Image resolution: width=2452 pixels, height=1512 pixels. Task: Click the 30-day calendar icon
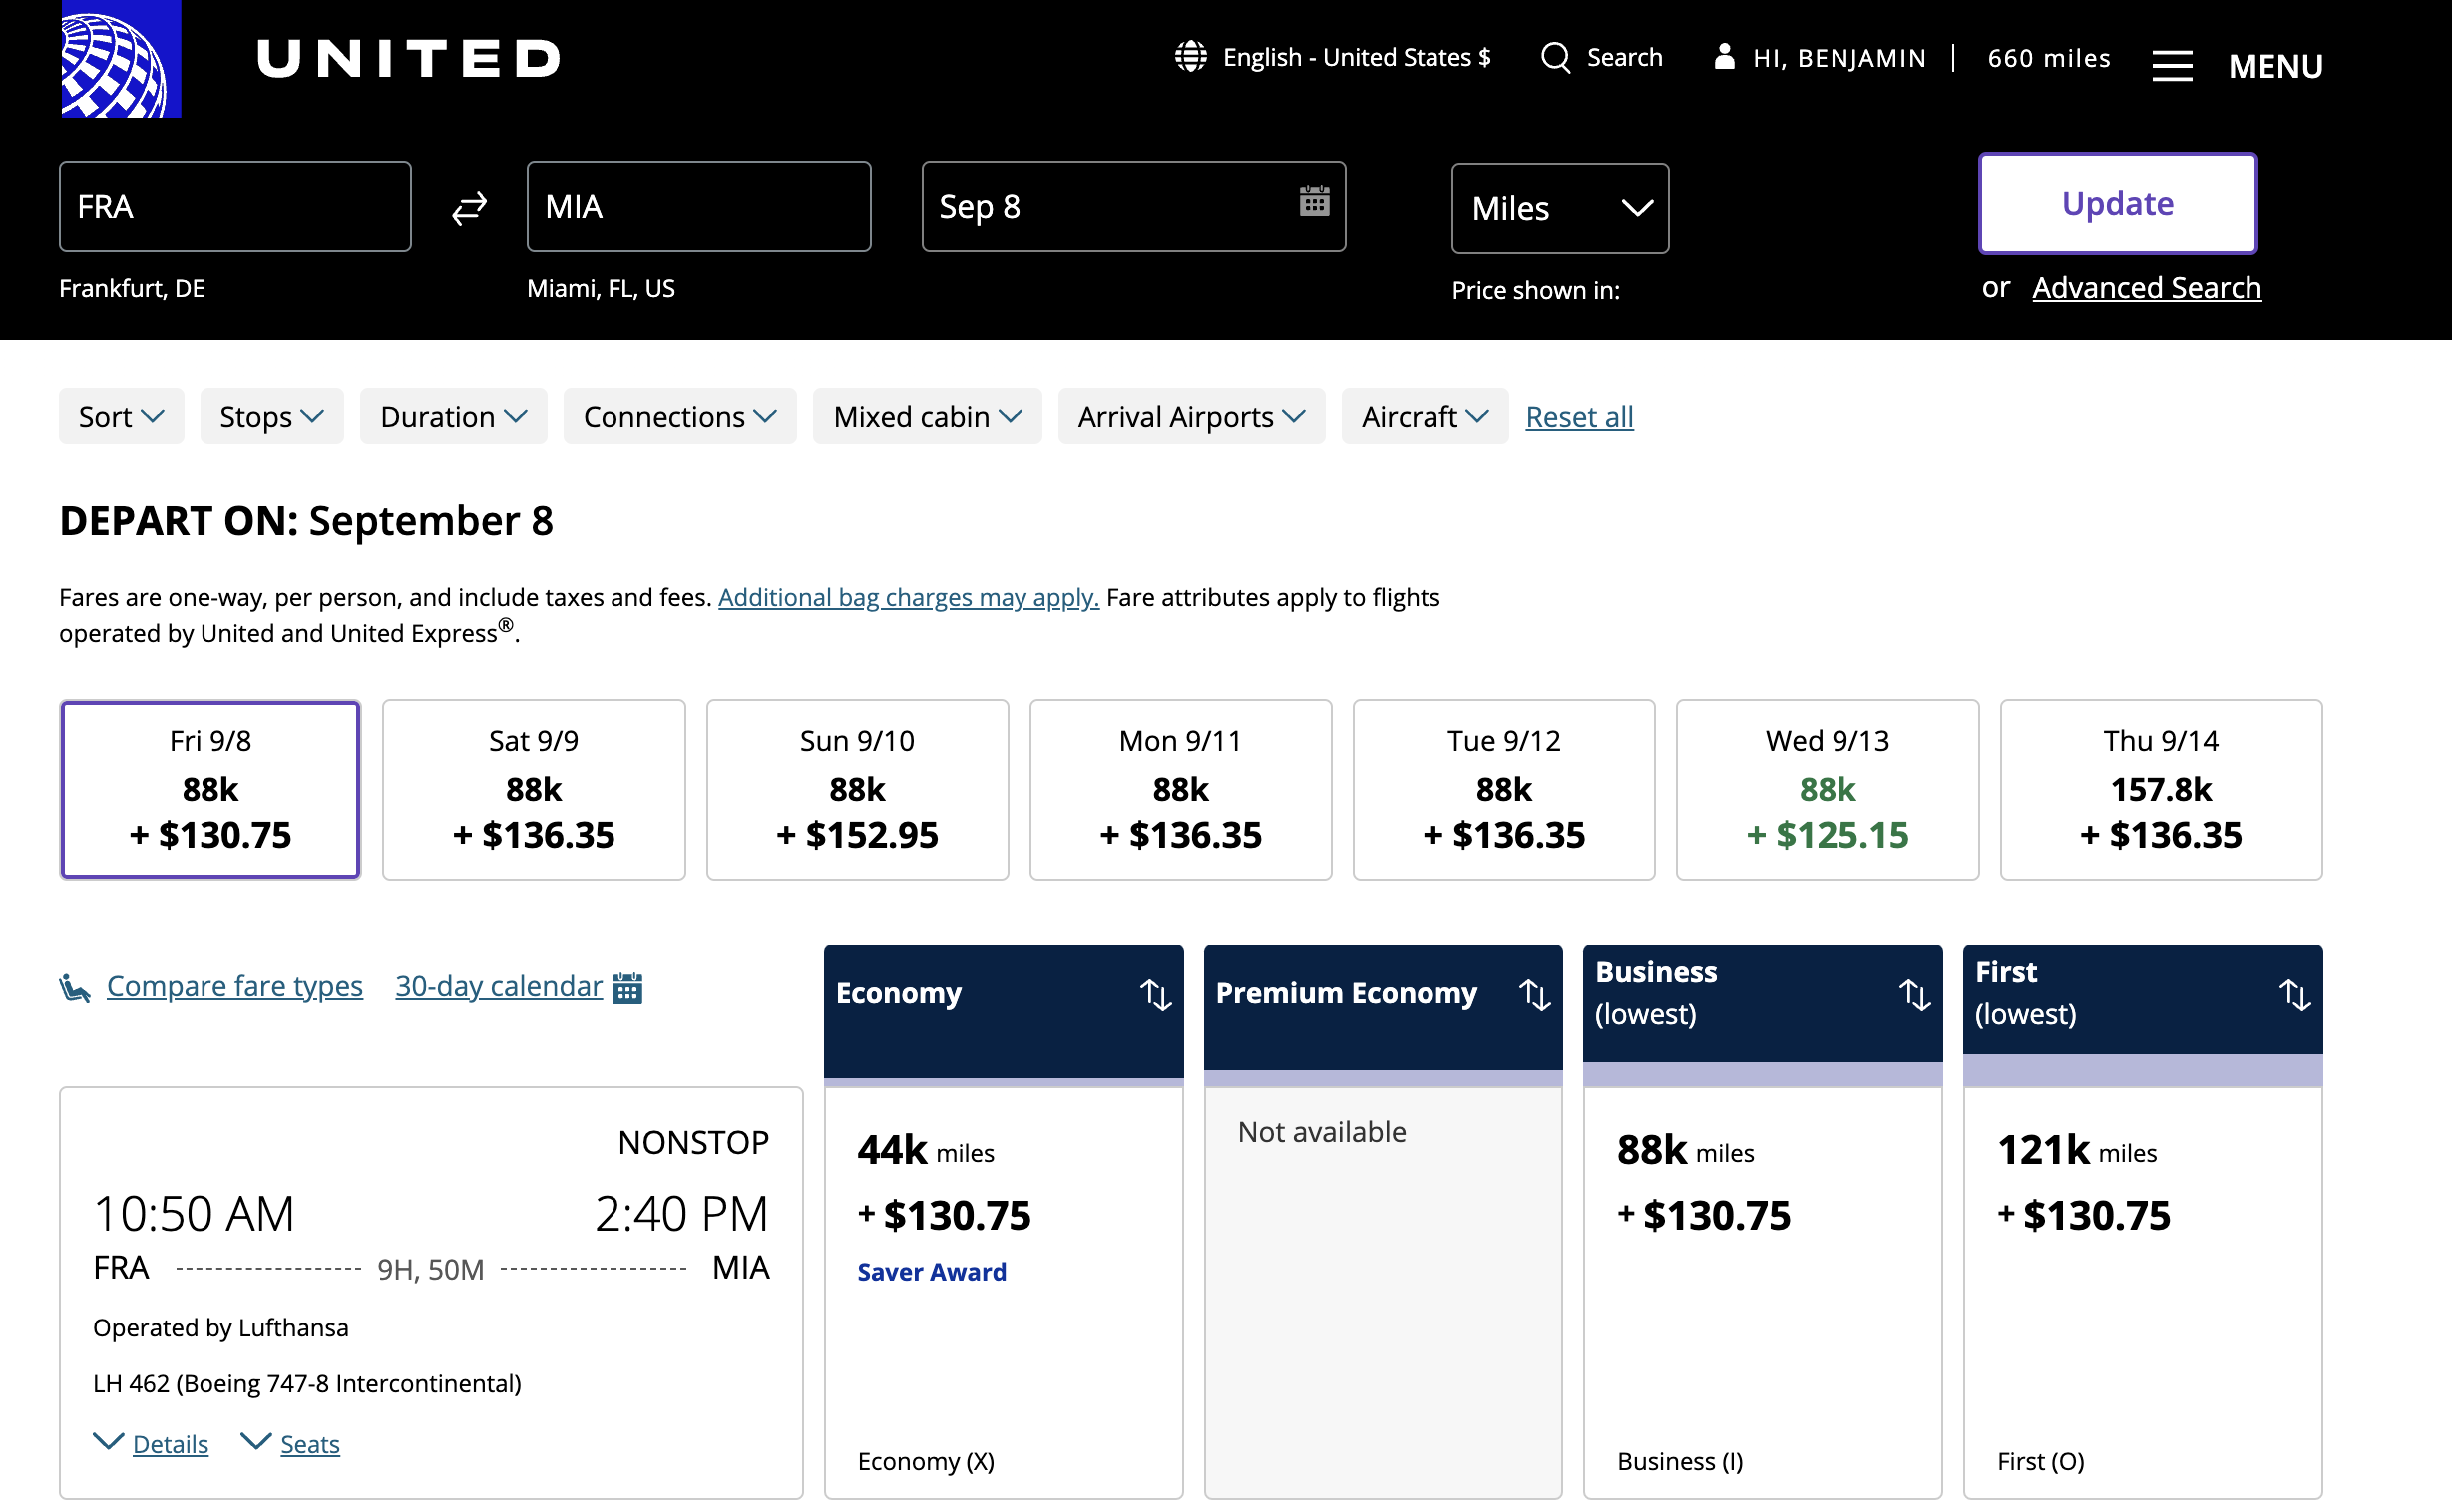[x=627, y=988]
